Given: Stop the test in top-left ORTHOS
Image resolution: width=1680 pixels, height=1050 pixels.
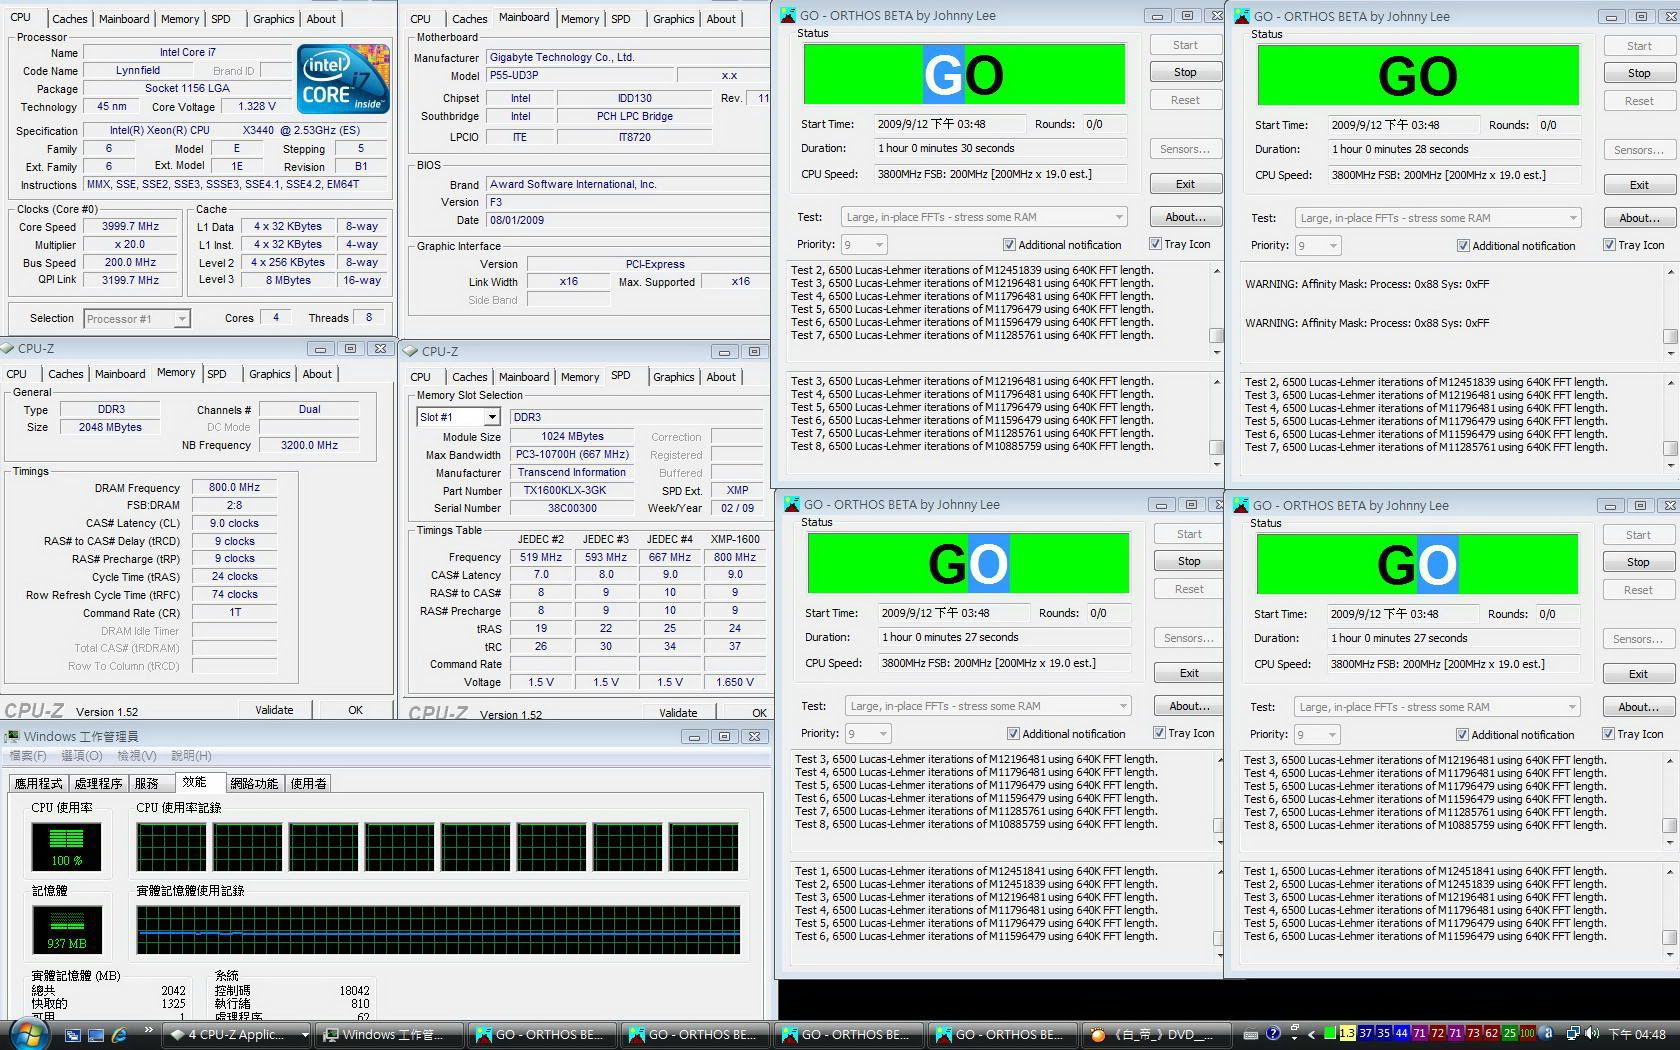Looking at the screenshot, I should 1185,72.
